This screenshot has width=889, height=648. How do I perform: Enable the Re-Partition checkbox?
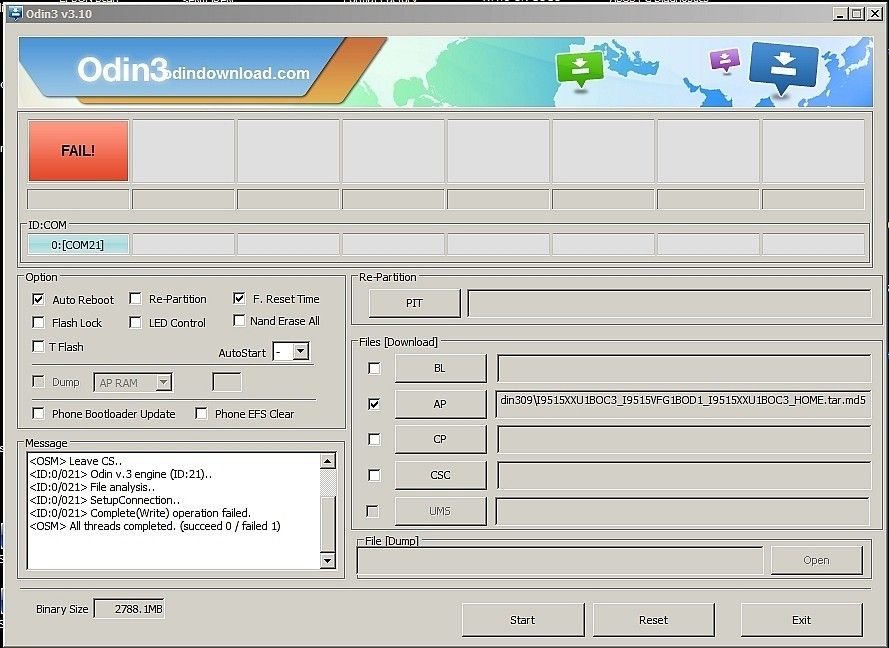(135, 298)
